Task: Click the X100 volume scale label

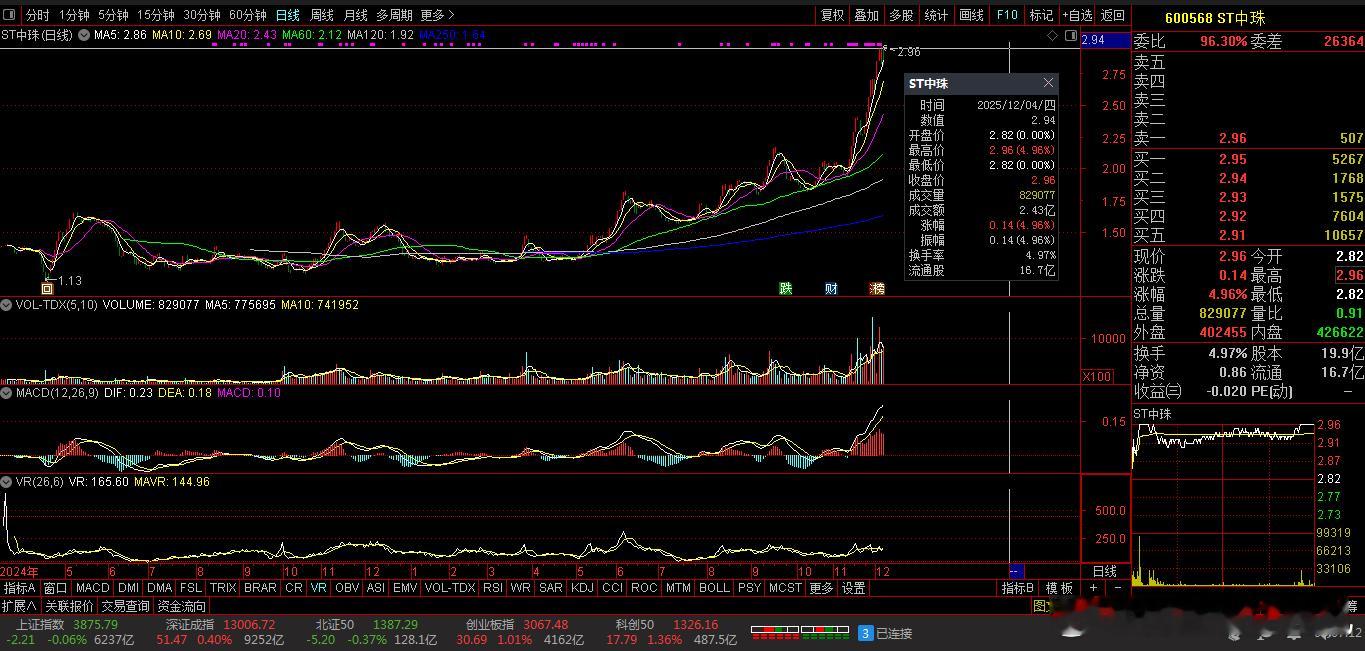Action: pos(1097,377)
